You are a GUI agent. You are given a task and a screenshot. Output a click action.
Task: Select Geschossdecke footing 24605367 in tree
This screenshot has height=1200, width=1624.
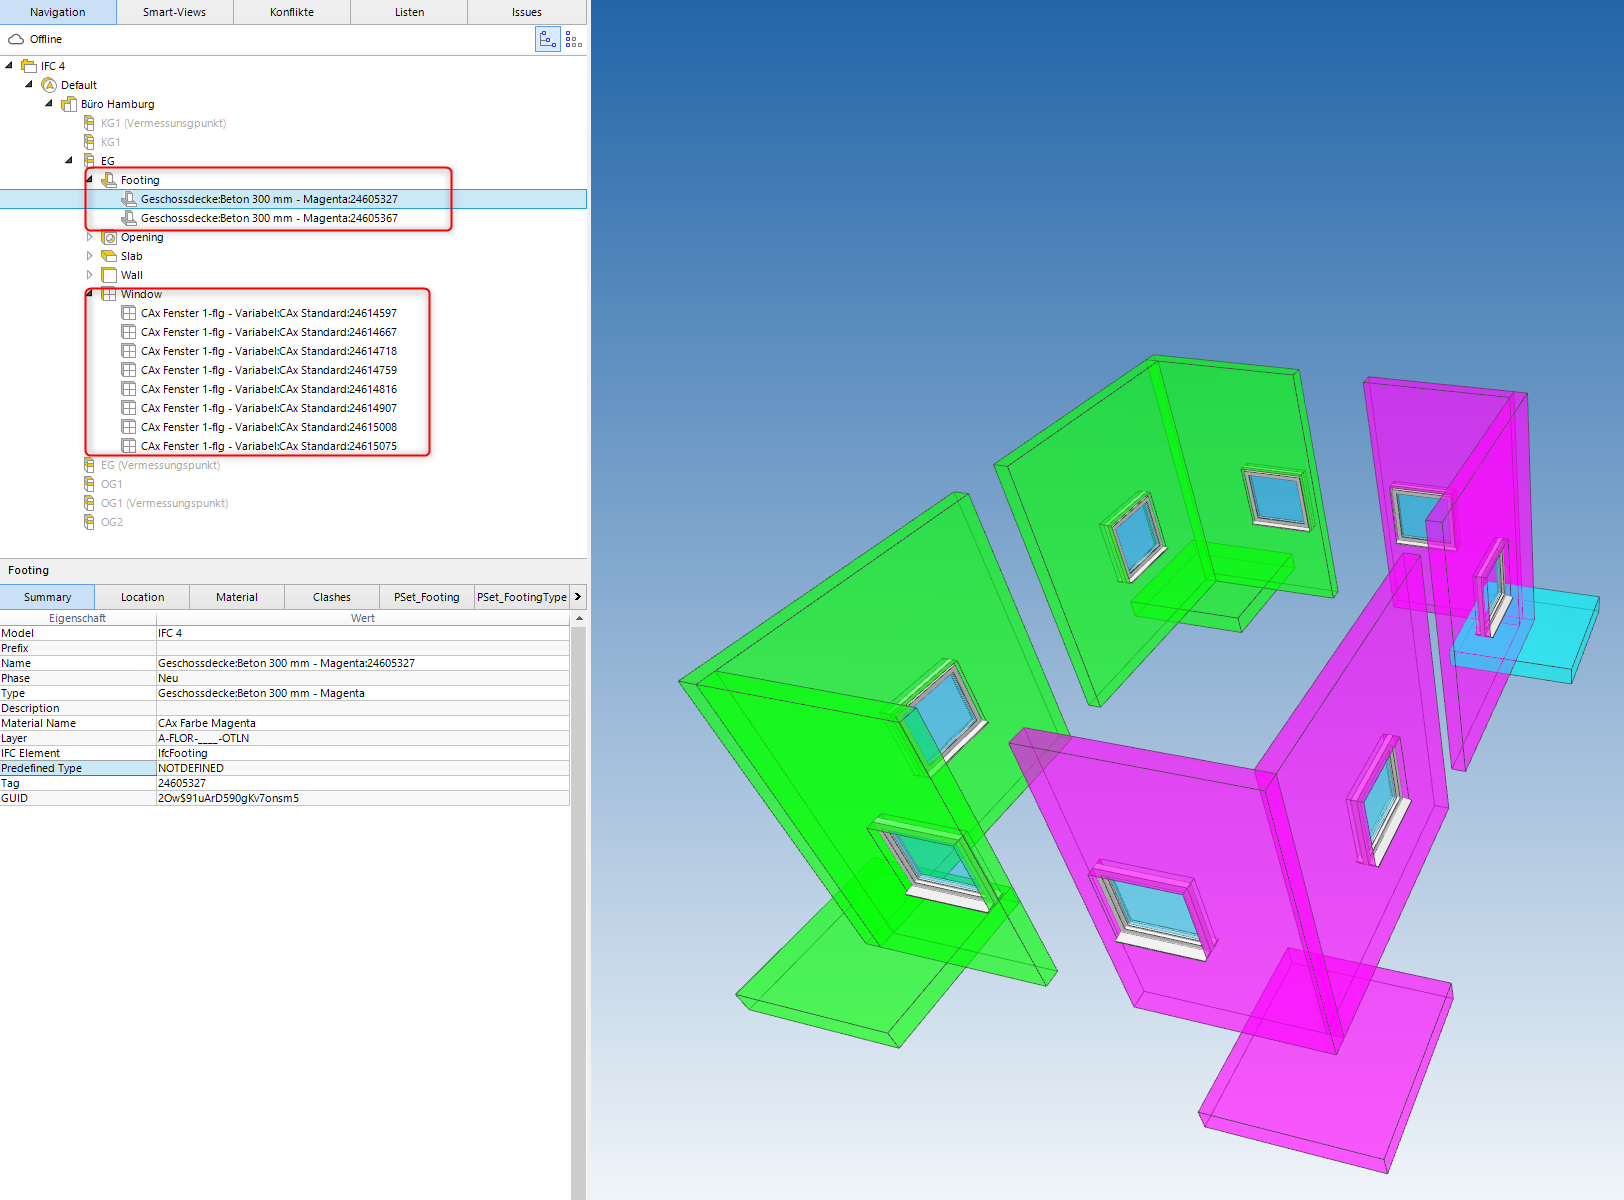[269, 218]
